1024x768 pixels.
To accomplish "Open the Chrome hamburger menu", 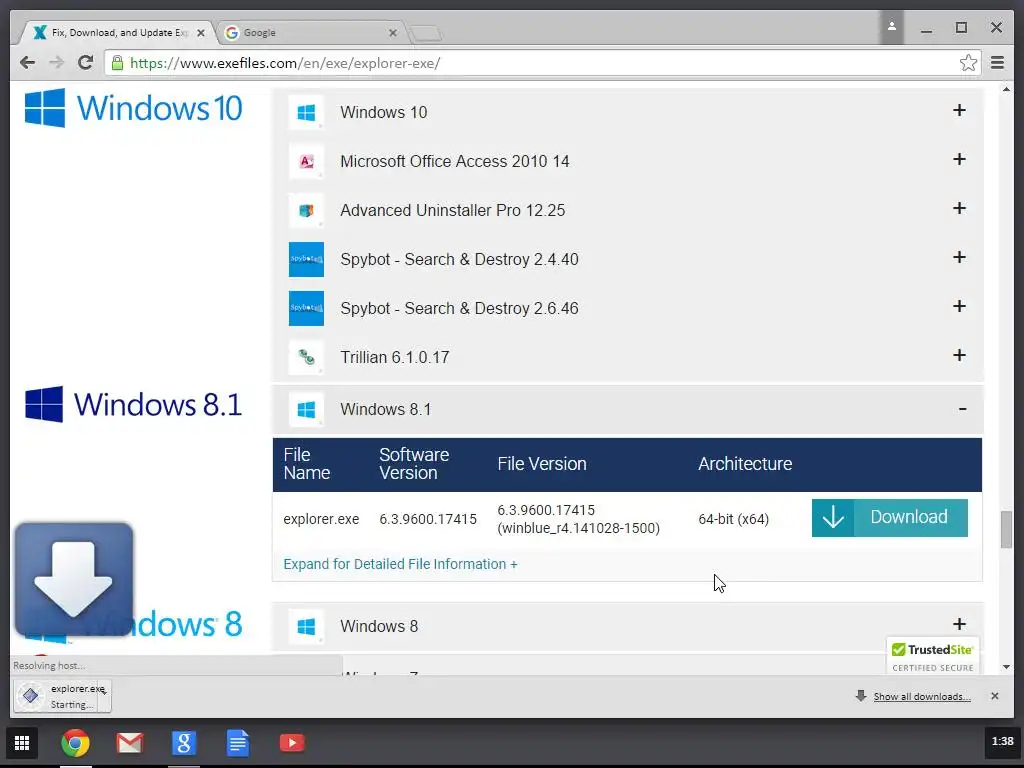I will pos(997,63).
